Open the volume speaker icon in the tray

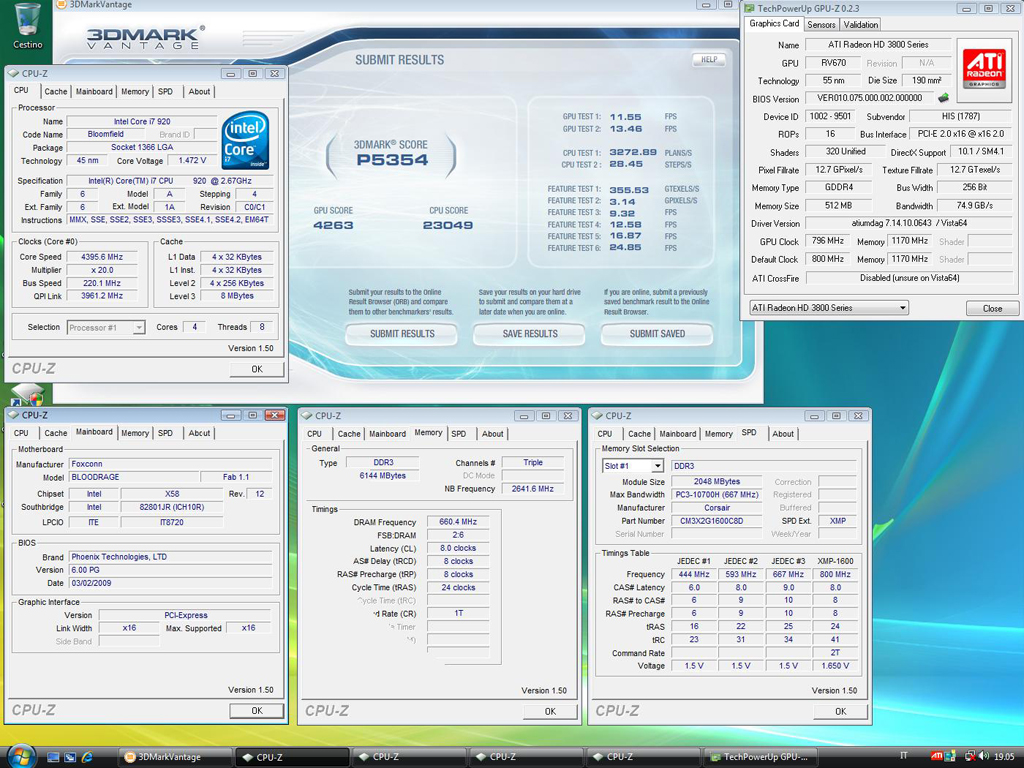tap(983, 756)
